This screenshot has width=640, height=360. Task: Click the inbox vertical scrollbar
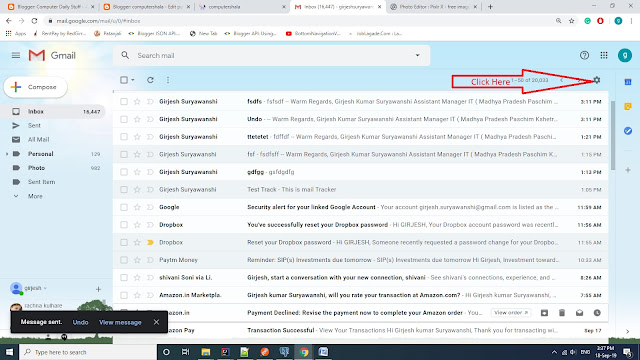tap(612, 136)
